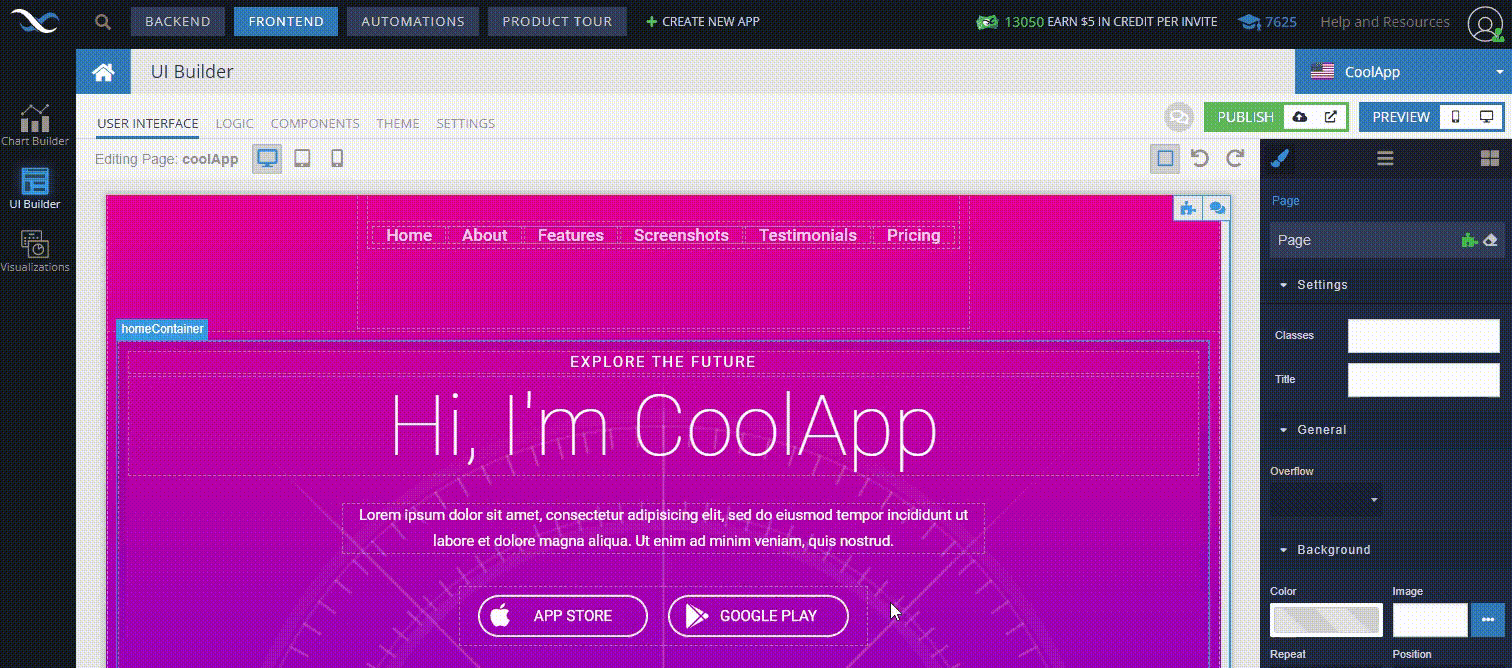Select the Hi, I'm CoolApp heading

coord(663,427)
